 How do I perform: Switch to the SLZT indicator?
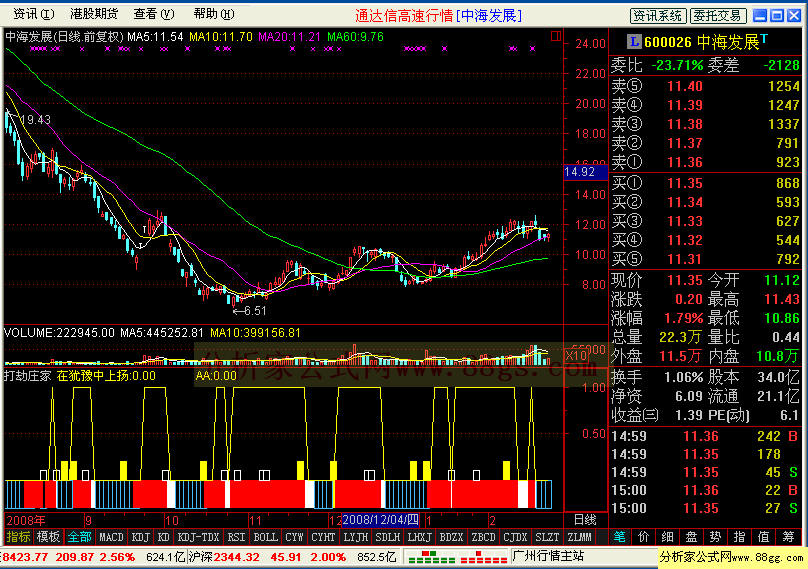(x=547, y=537)
